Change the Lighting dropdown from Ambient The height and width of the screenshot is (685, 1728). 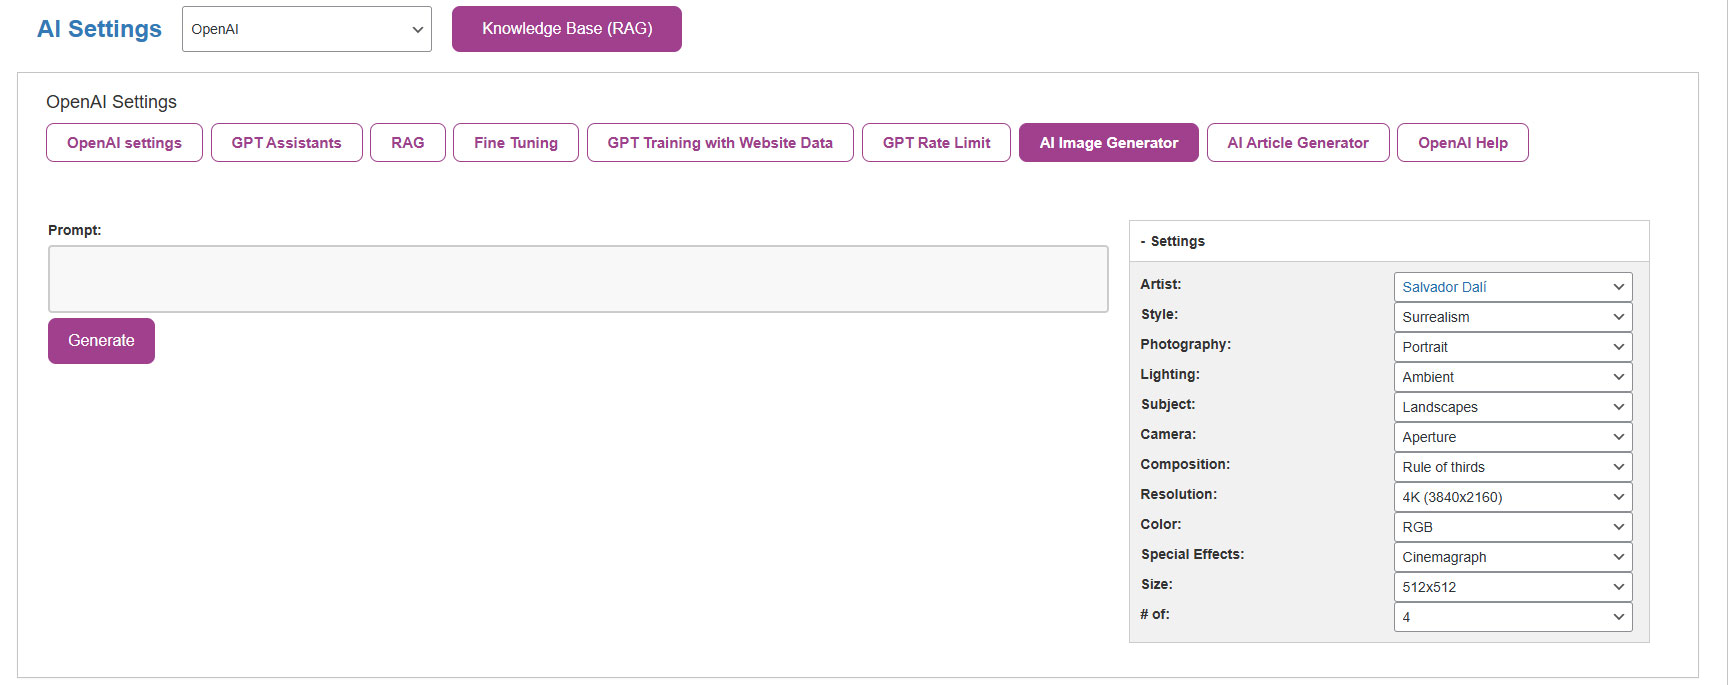(x=1512, y=377)
